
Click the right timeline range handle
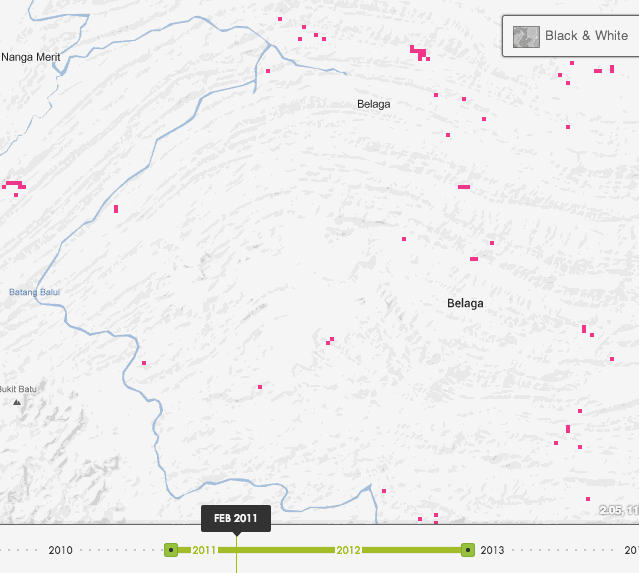click(x=467, y=549)
